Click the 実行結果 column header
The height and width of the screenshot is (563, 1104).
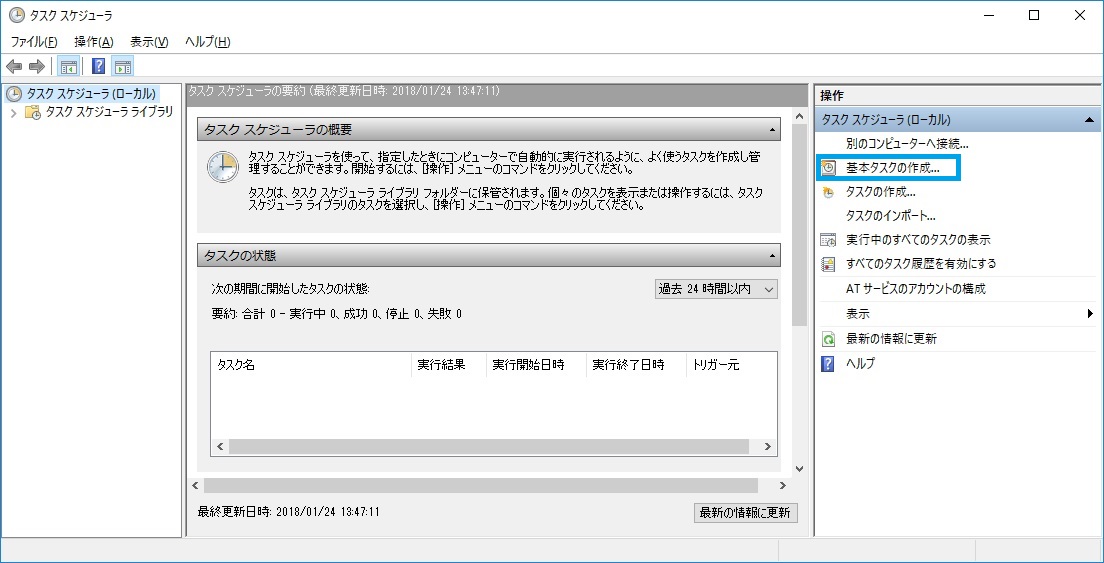[448, 365]
